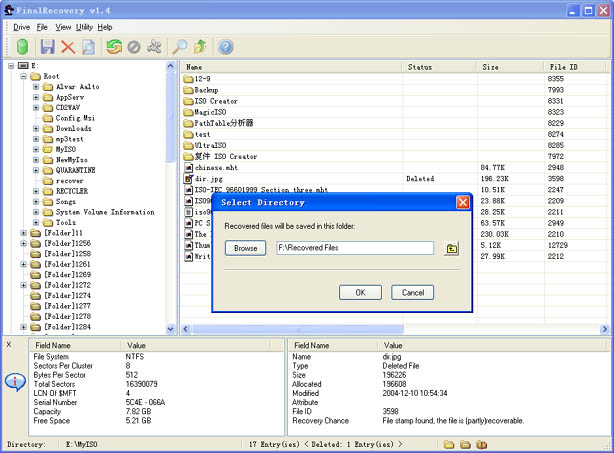Close the information panel with the X
This screenshot has height=453, width=614.
(x=9, y=345)
